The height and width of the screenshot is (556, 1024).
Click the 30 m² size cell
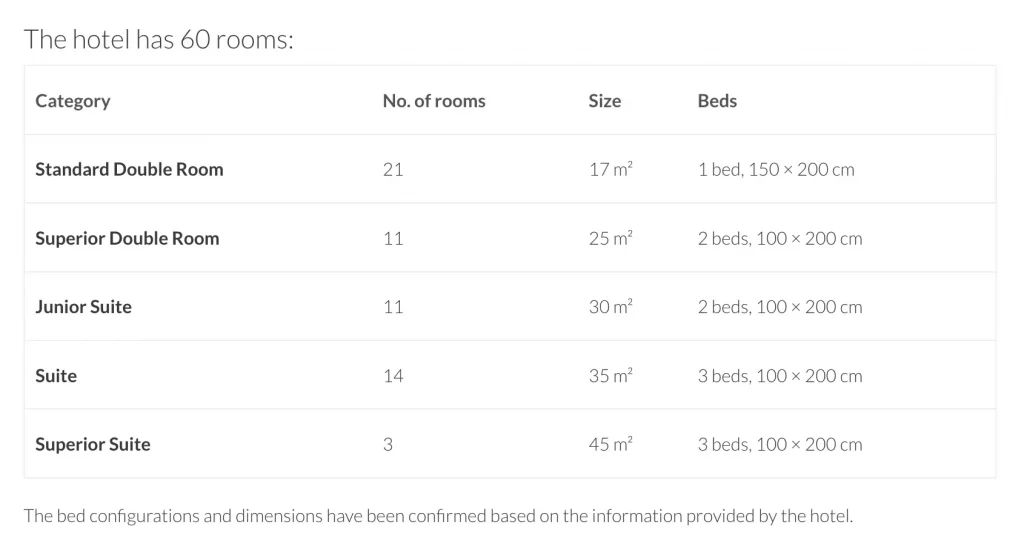pos(611,306)
